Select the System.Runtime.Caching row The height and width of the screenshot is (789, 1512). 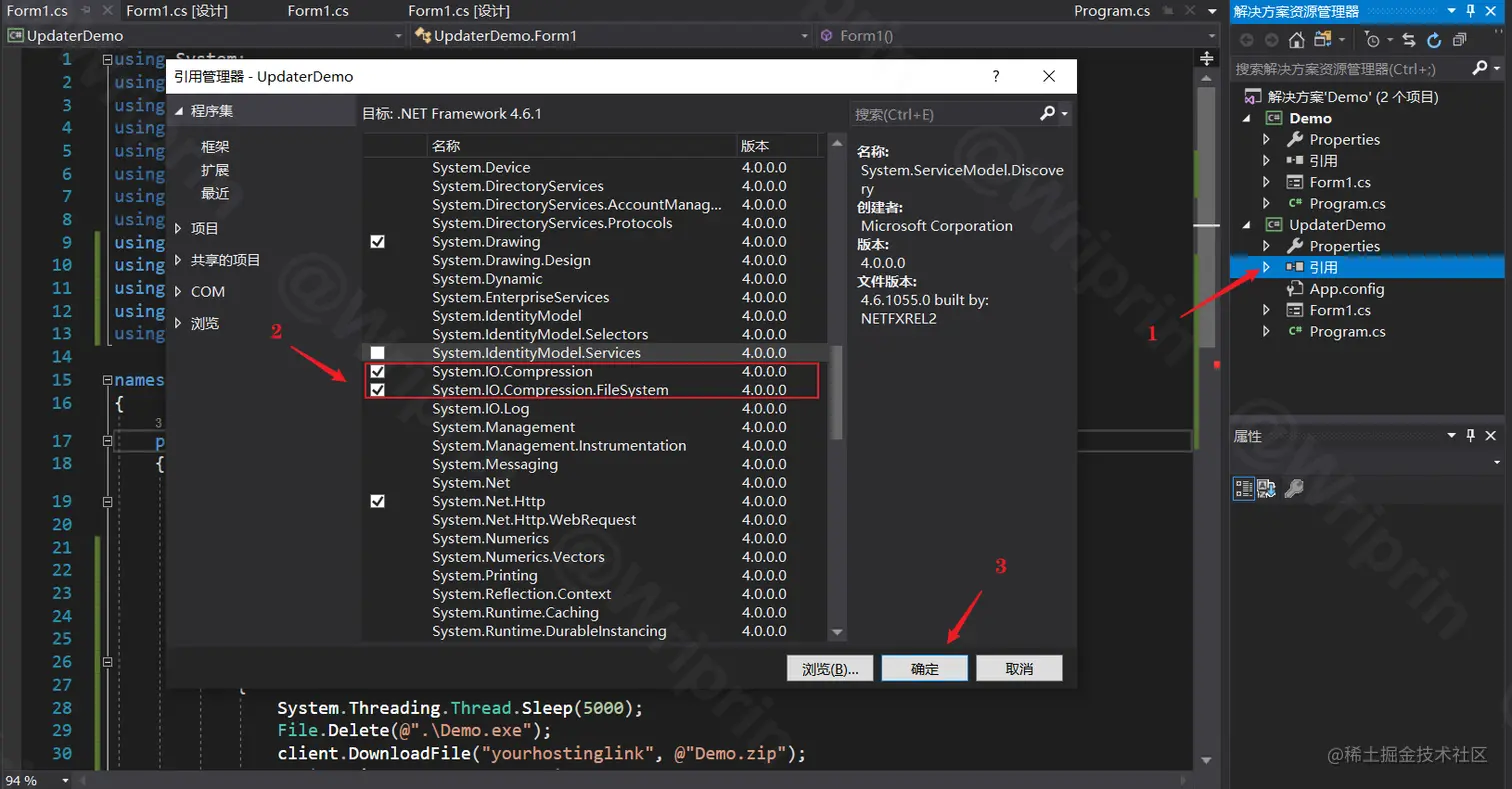(x=595, y=612)
